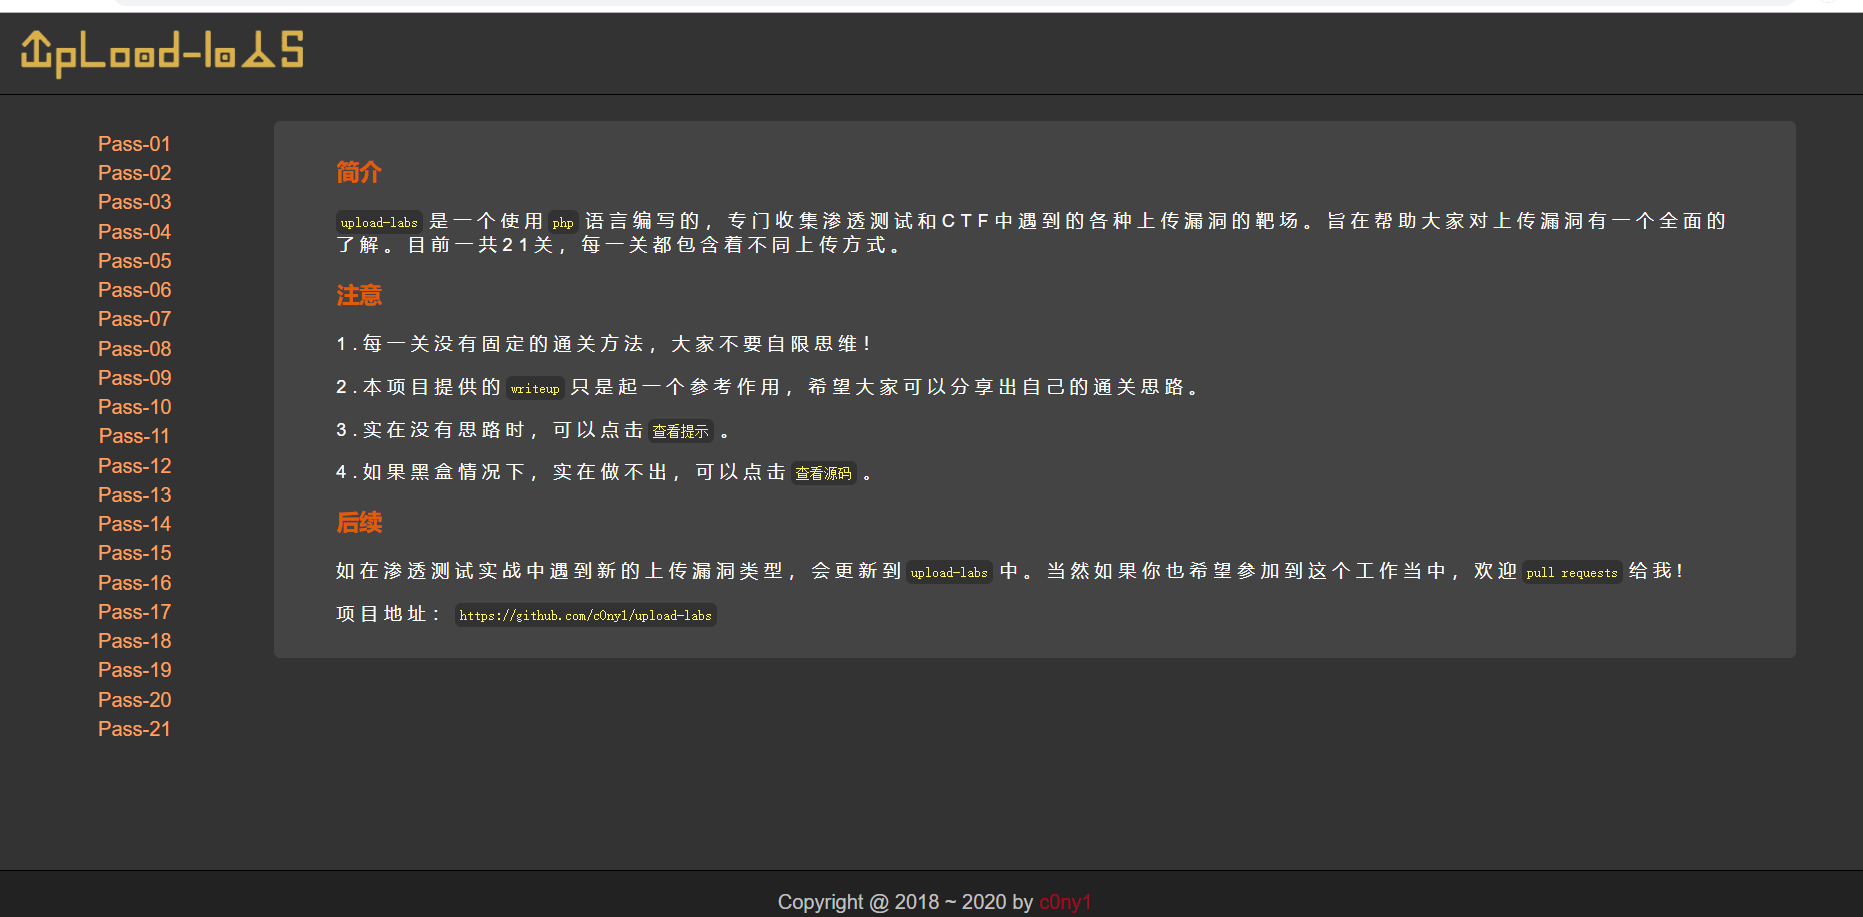
Task: Open Pass-06 level
Action: click(x=134, y=290)
